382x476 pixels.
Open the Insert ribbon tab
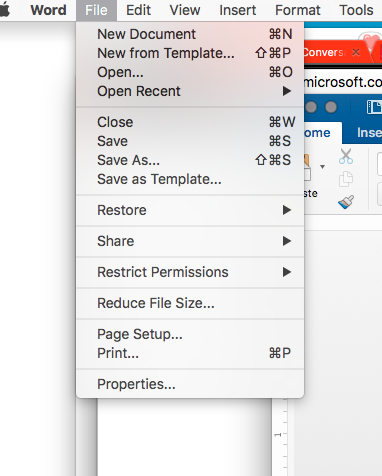click(x=369, y=133)
